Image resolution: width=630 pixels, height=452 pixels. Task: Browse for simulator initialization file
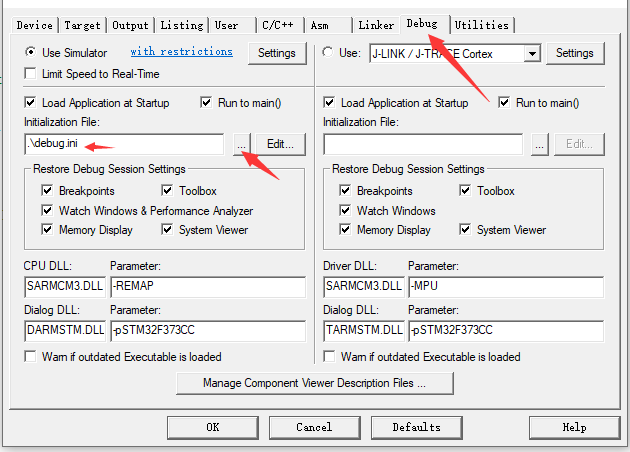(x=241, y=144)
